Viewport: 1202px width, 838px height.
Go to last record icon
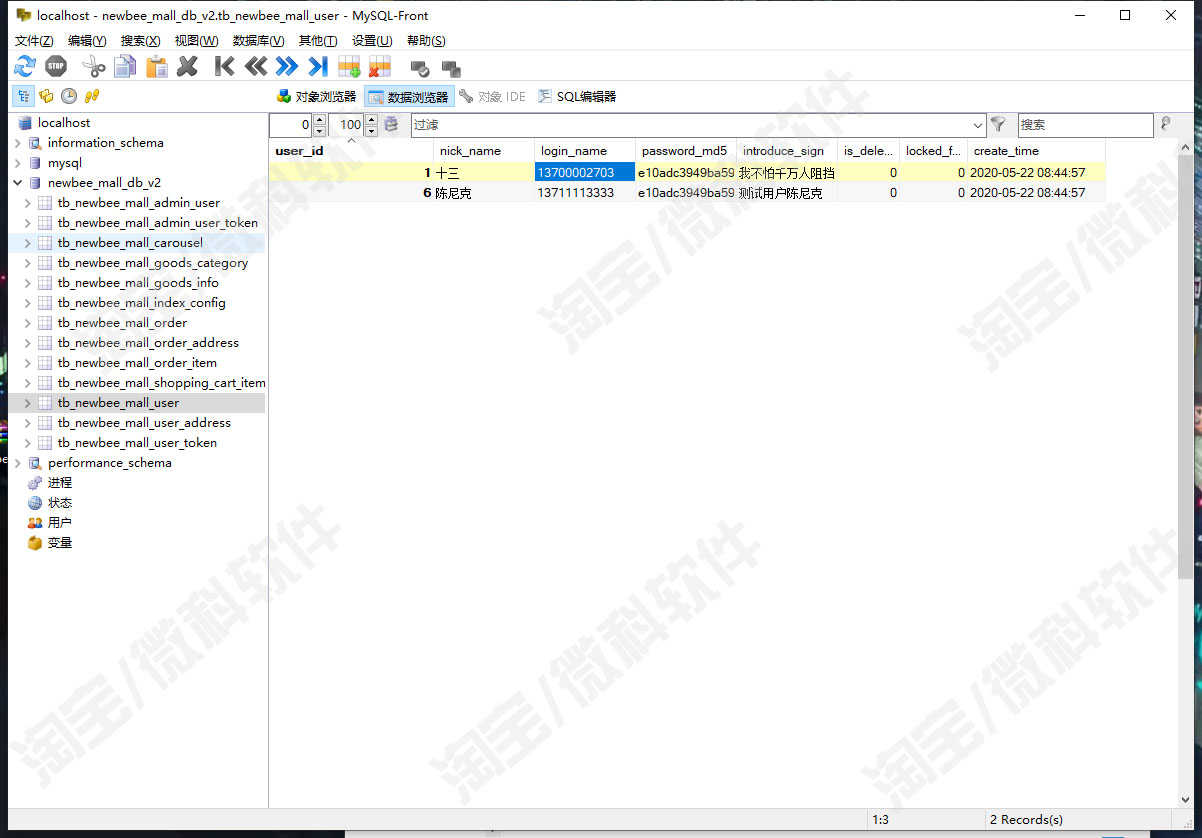[318, 67]
